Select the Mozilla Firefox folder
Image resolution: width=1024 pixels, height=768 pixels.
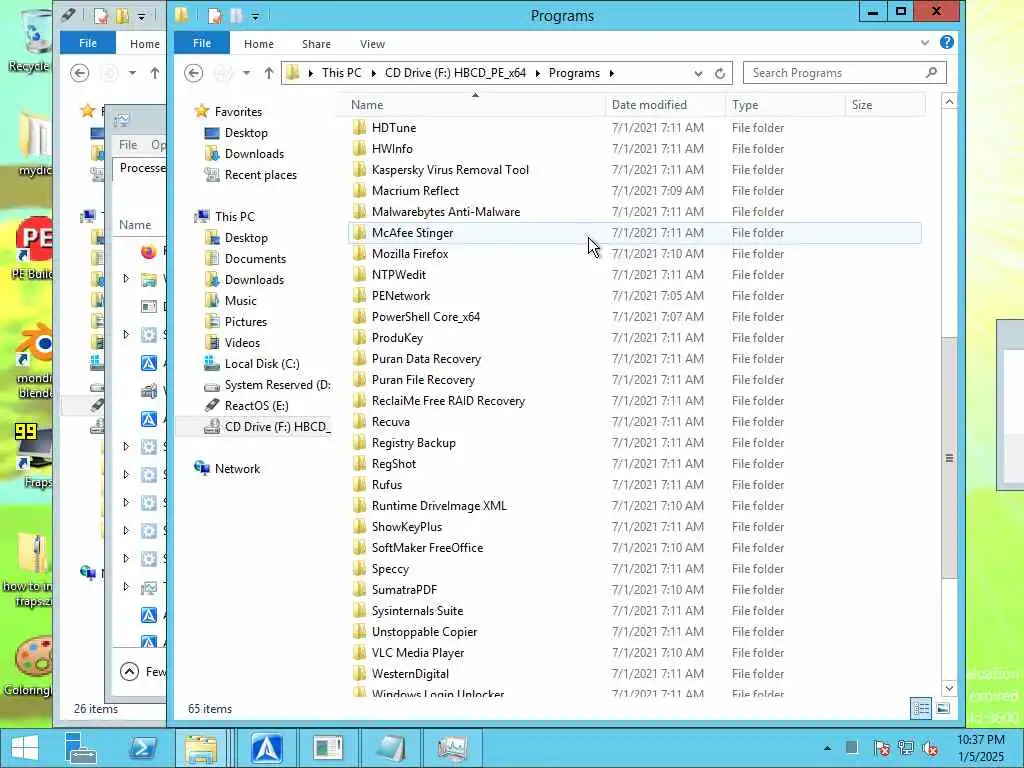(409, 253)
